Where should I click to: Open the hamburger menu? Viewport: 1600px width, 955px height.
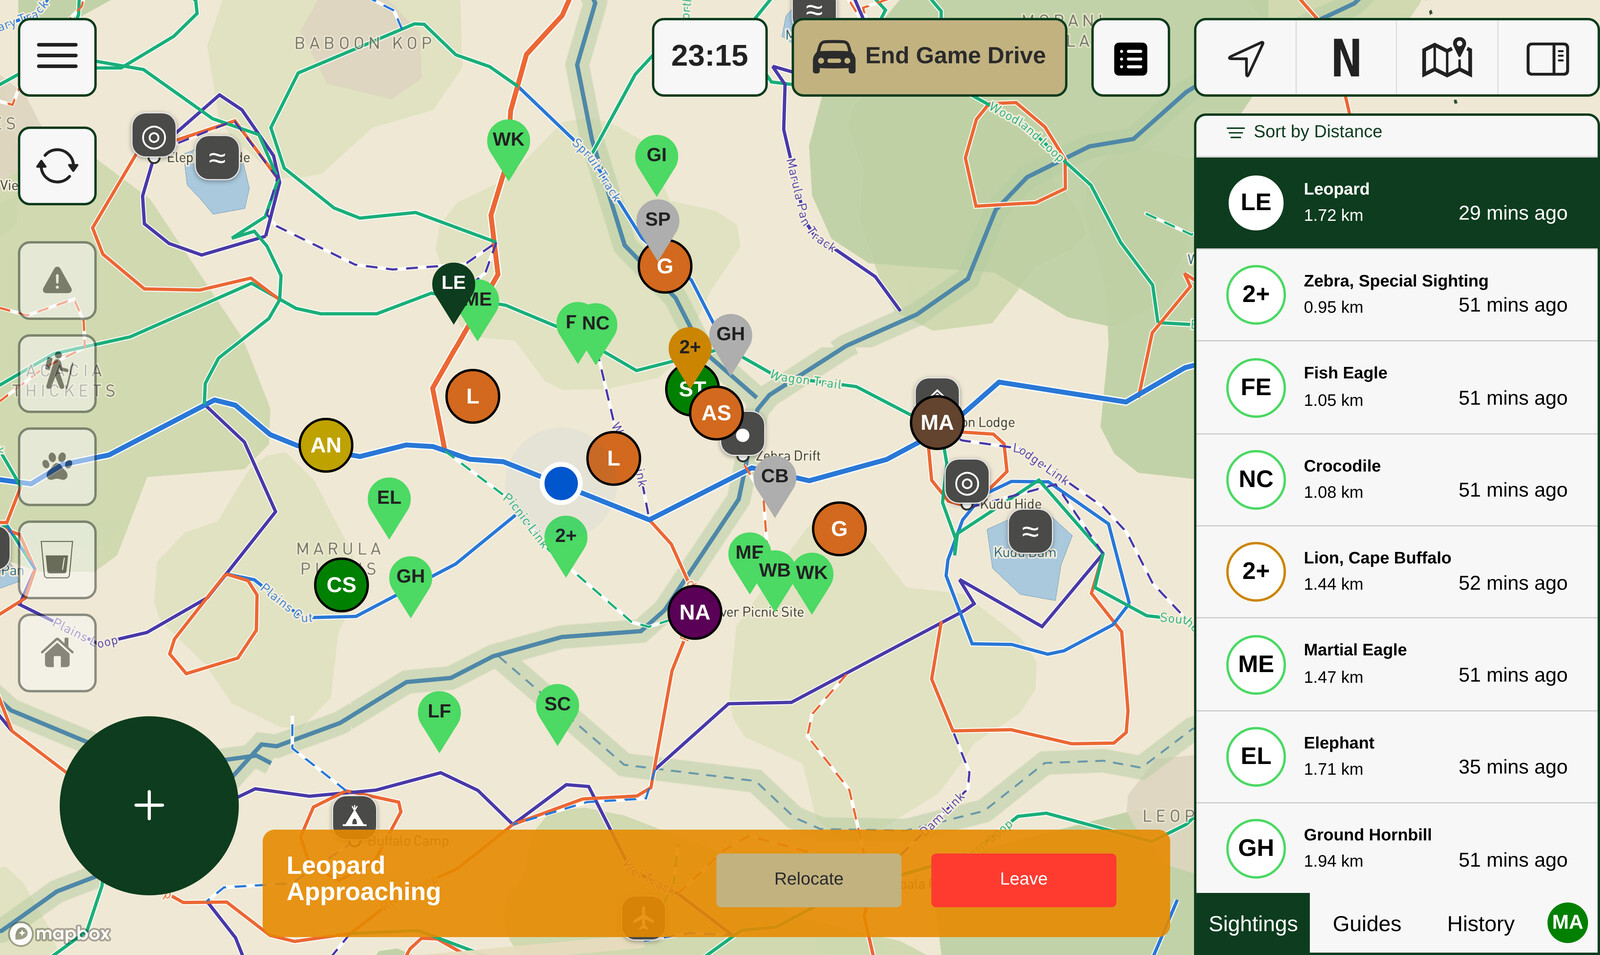tap(57, 56)
